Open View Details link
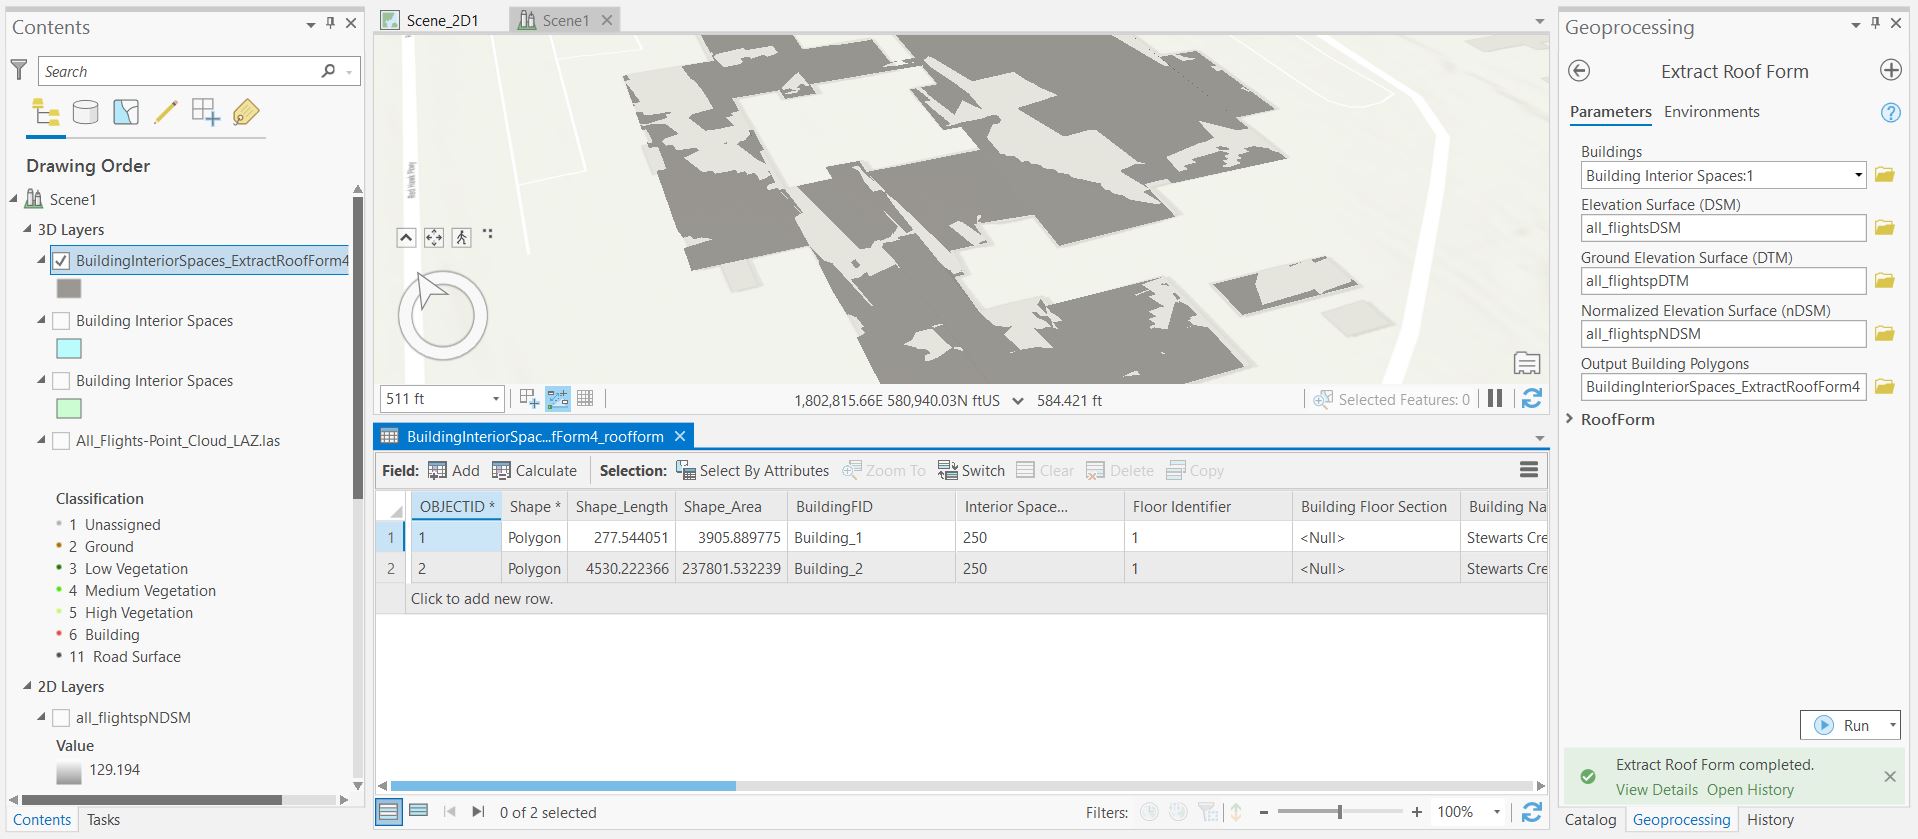 click(1656, 789)
